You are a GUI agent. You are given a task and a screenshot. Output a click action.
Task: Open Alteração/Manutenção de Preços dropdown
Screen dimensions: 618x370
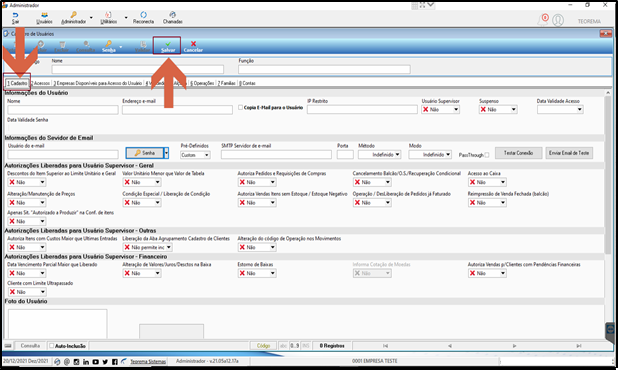[42, 203]
